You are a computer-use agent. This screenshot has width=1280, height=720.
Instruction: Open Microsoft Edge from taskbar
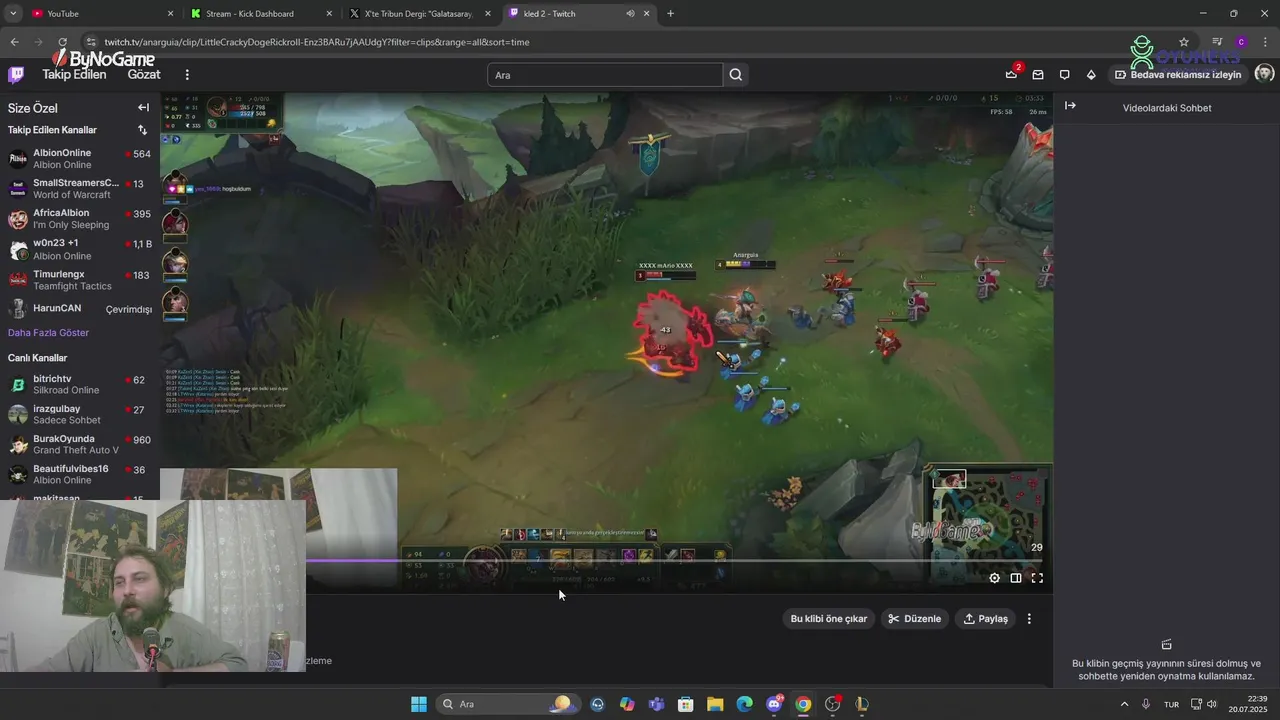click(744, 704)
